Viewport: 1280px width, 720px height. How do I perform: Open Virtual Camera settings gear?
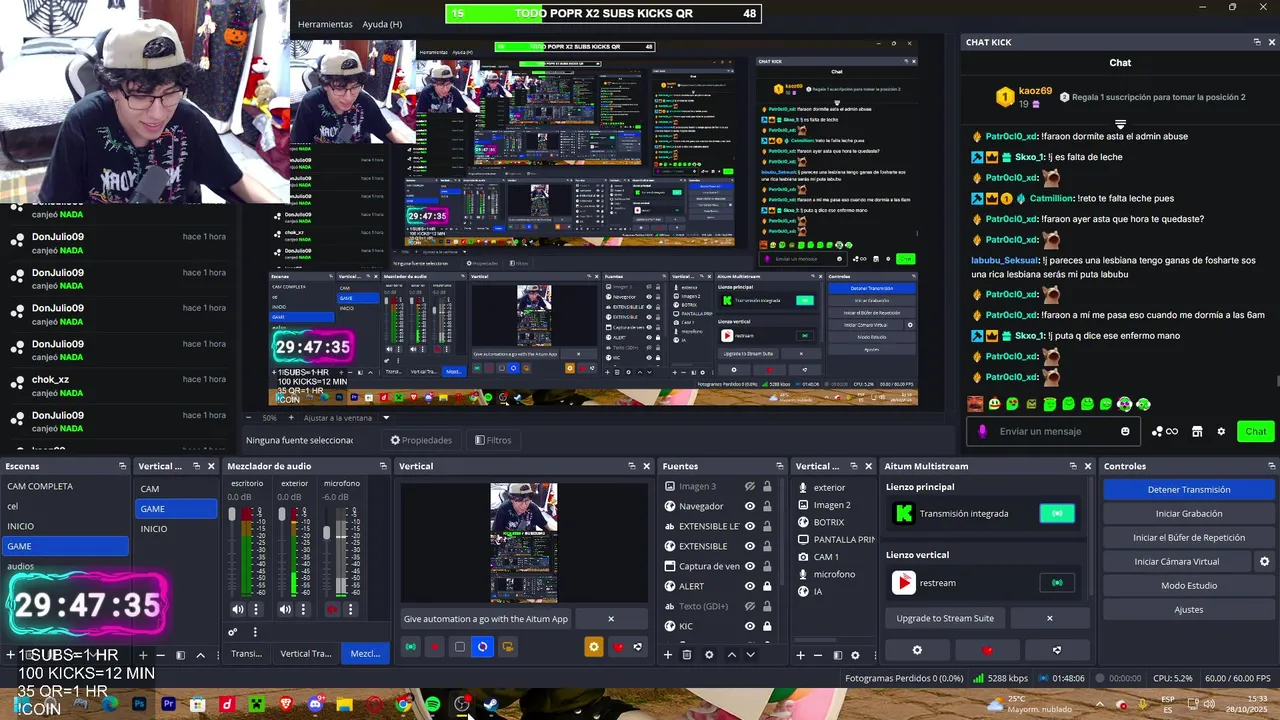click(x=1264, y=562)
